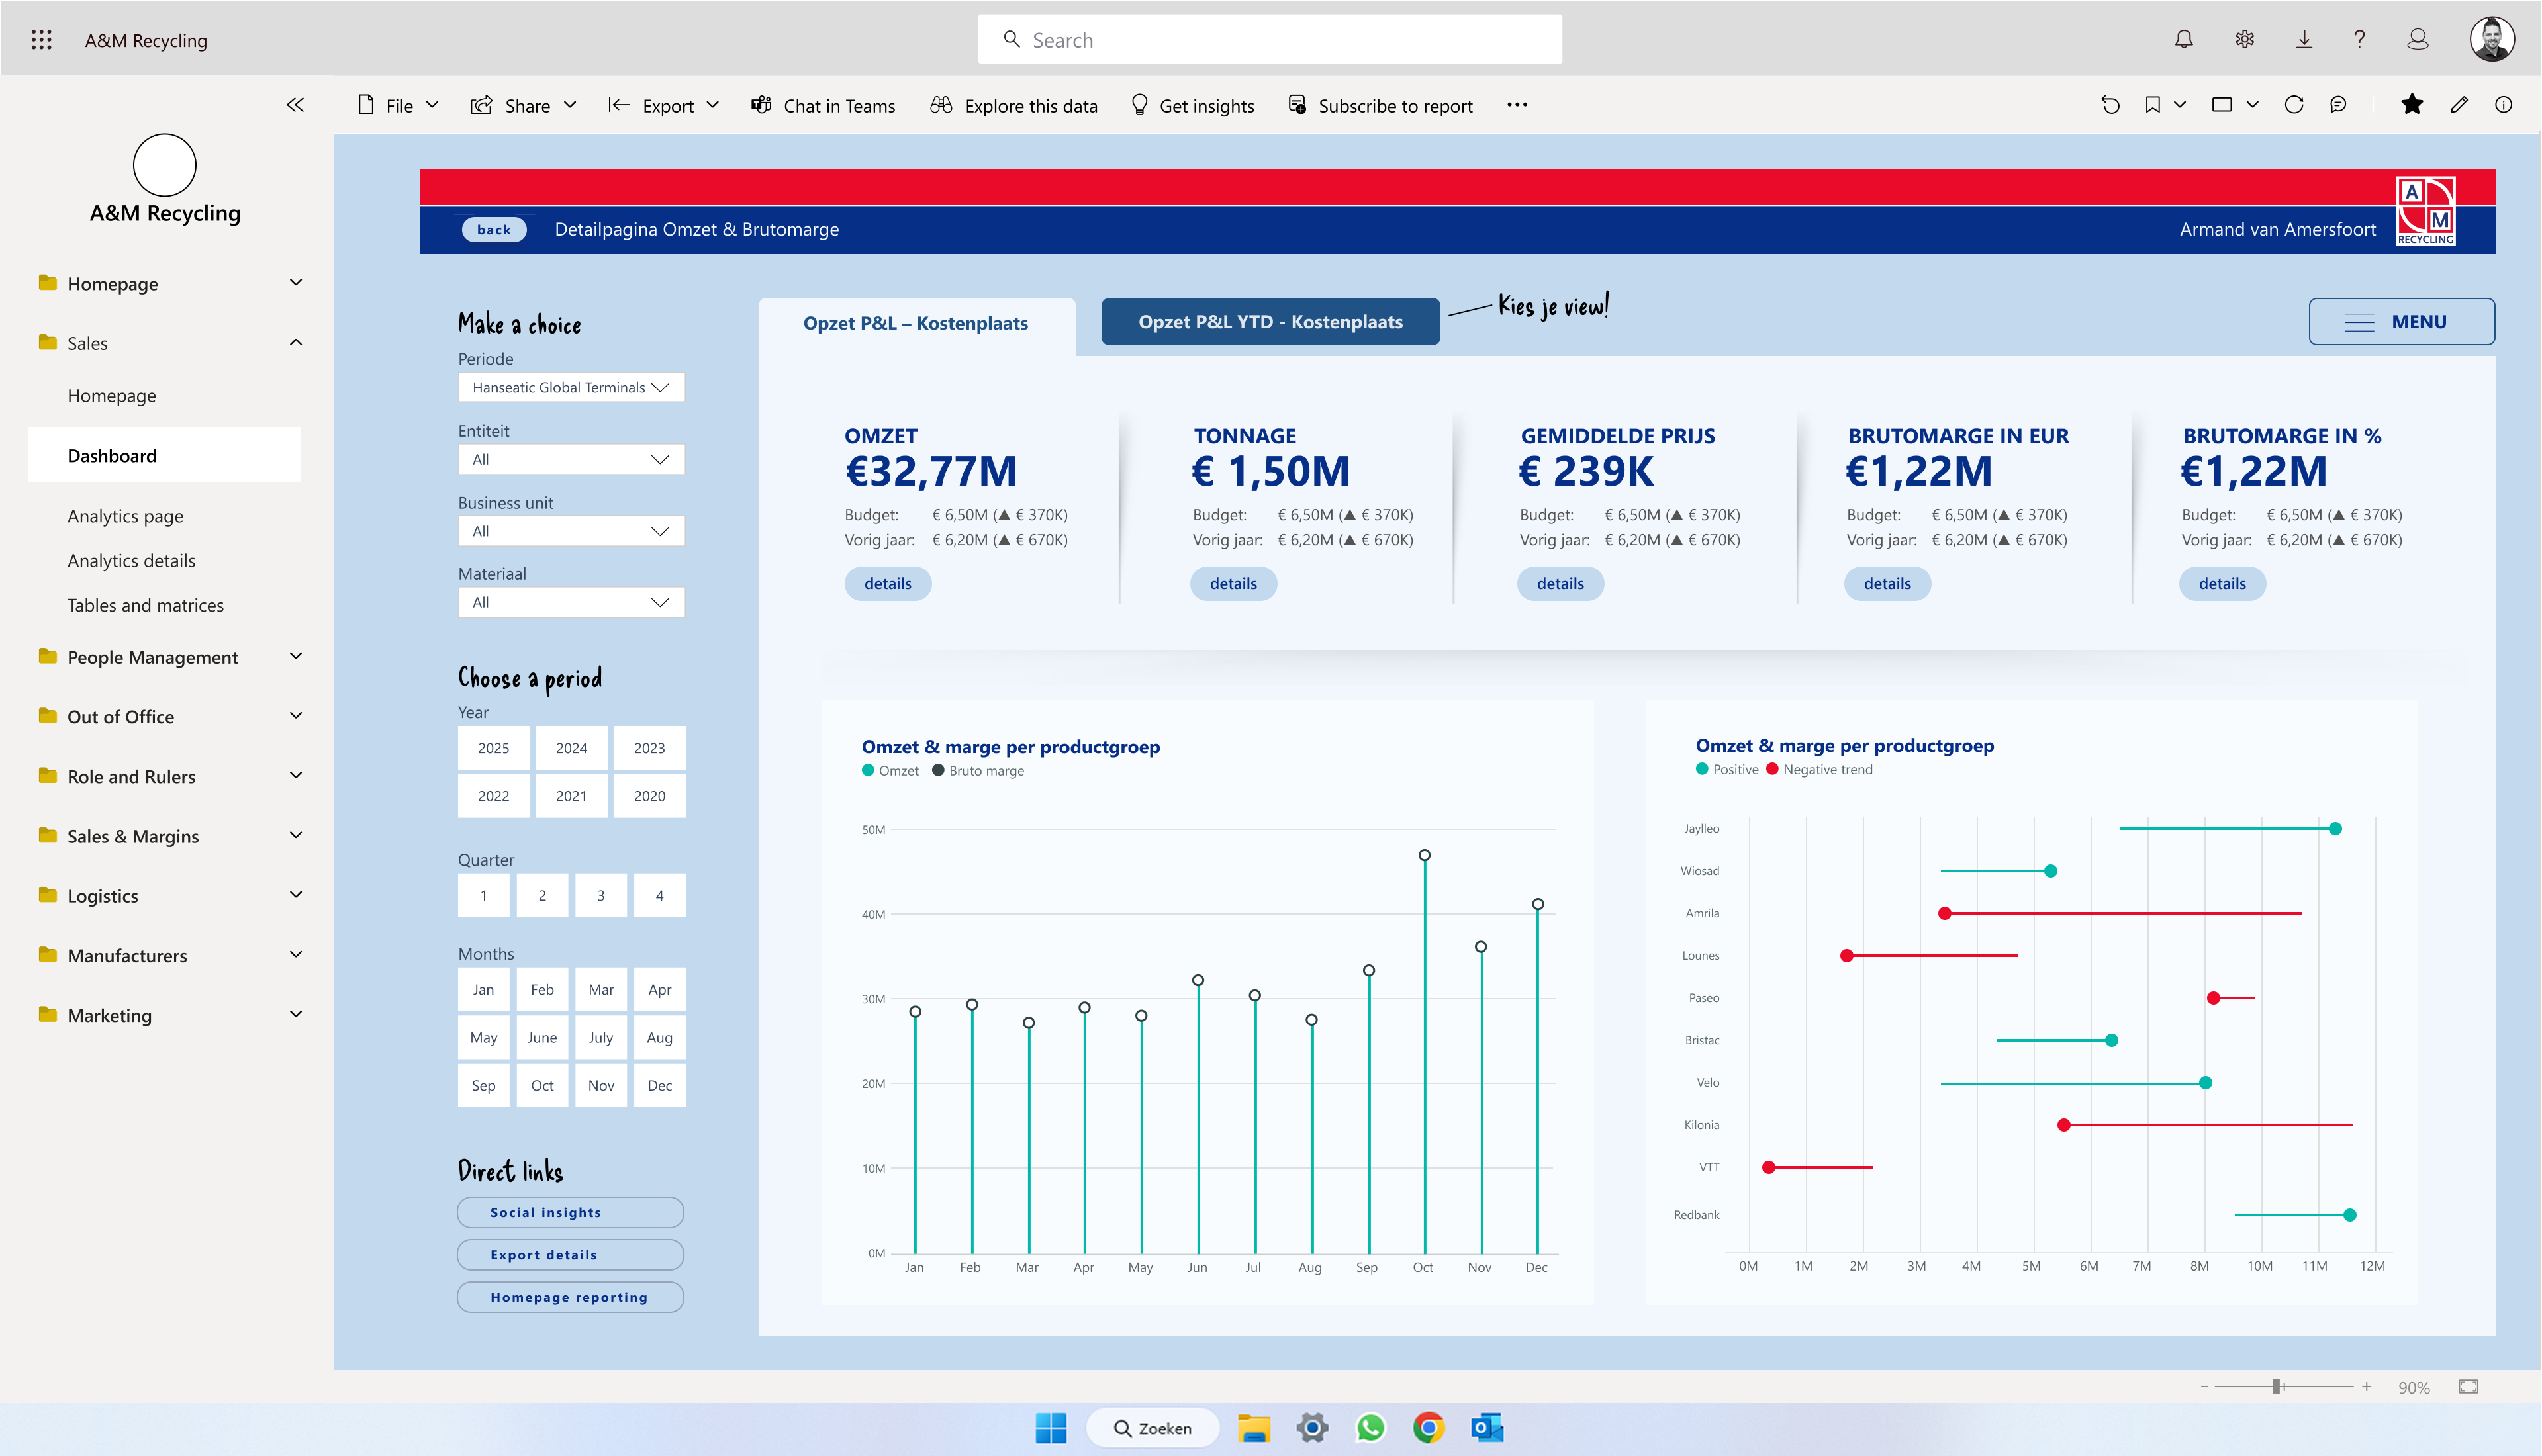2542x1456 pixels.
Task: Open the Export menu
Action: (x=664, y=105)
